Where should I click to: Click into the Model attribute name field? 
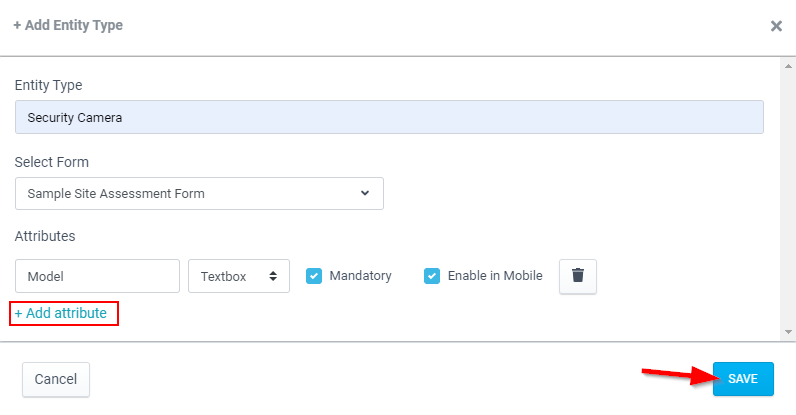point(97,276)
